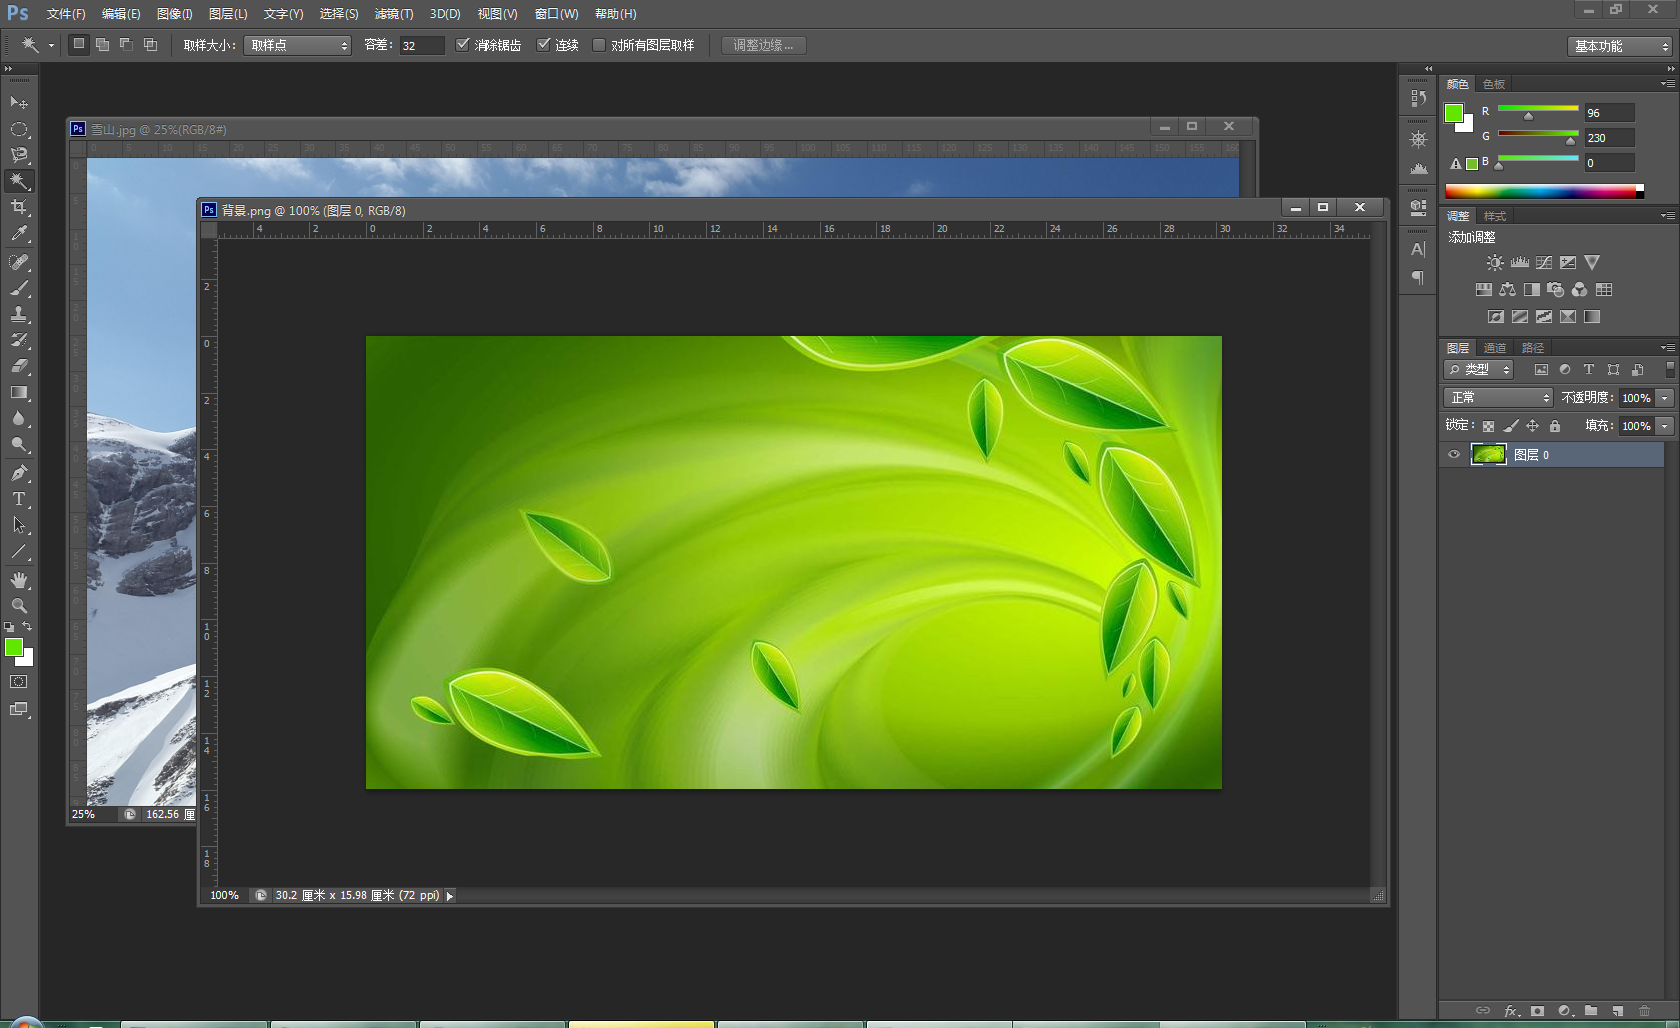Image resolution: width=1680 pixels, height=1028 pixels.
Task: Select the Eyedropper tool
Action: [19, 234]
